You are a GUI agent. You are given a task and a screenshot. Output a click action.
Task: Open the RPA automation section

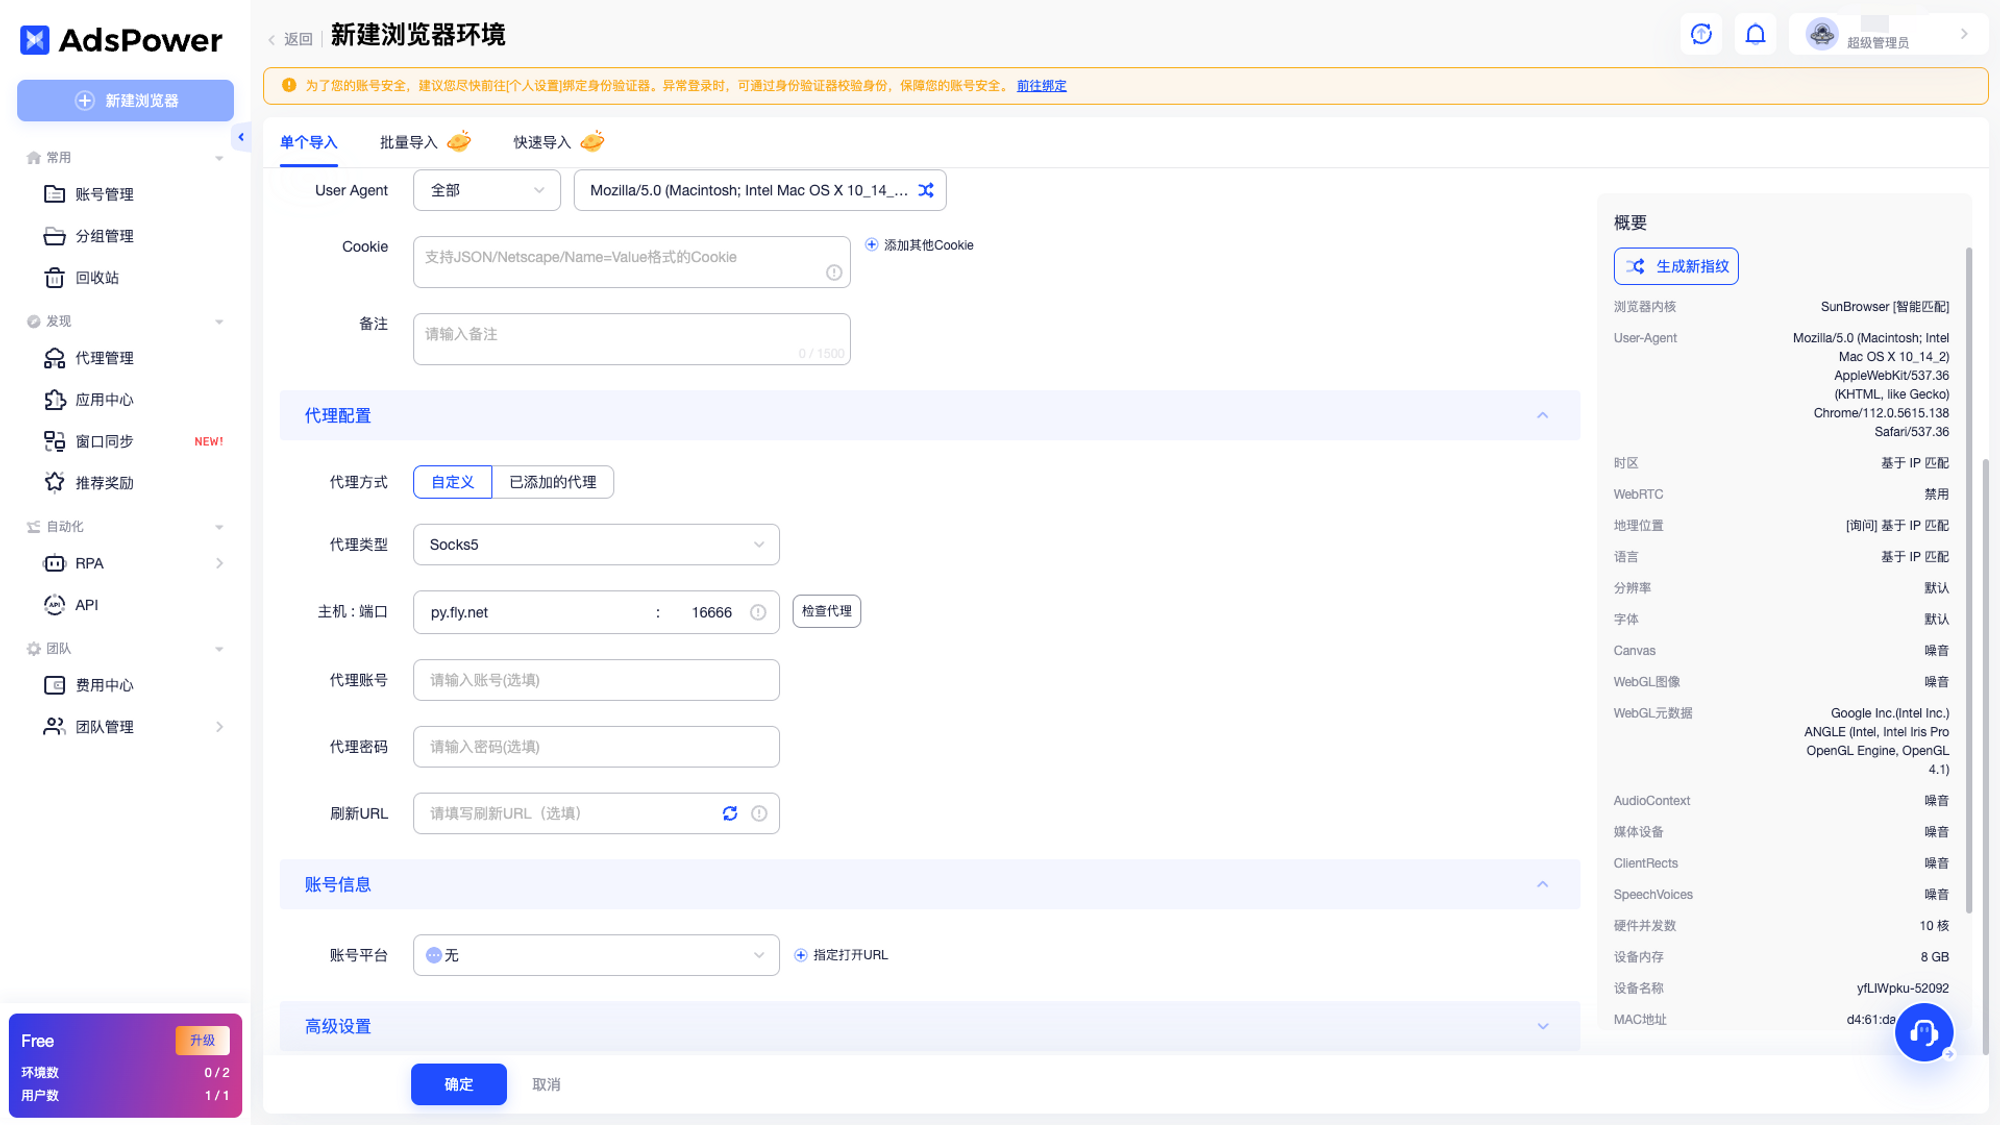[x=89, y=563]
